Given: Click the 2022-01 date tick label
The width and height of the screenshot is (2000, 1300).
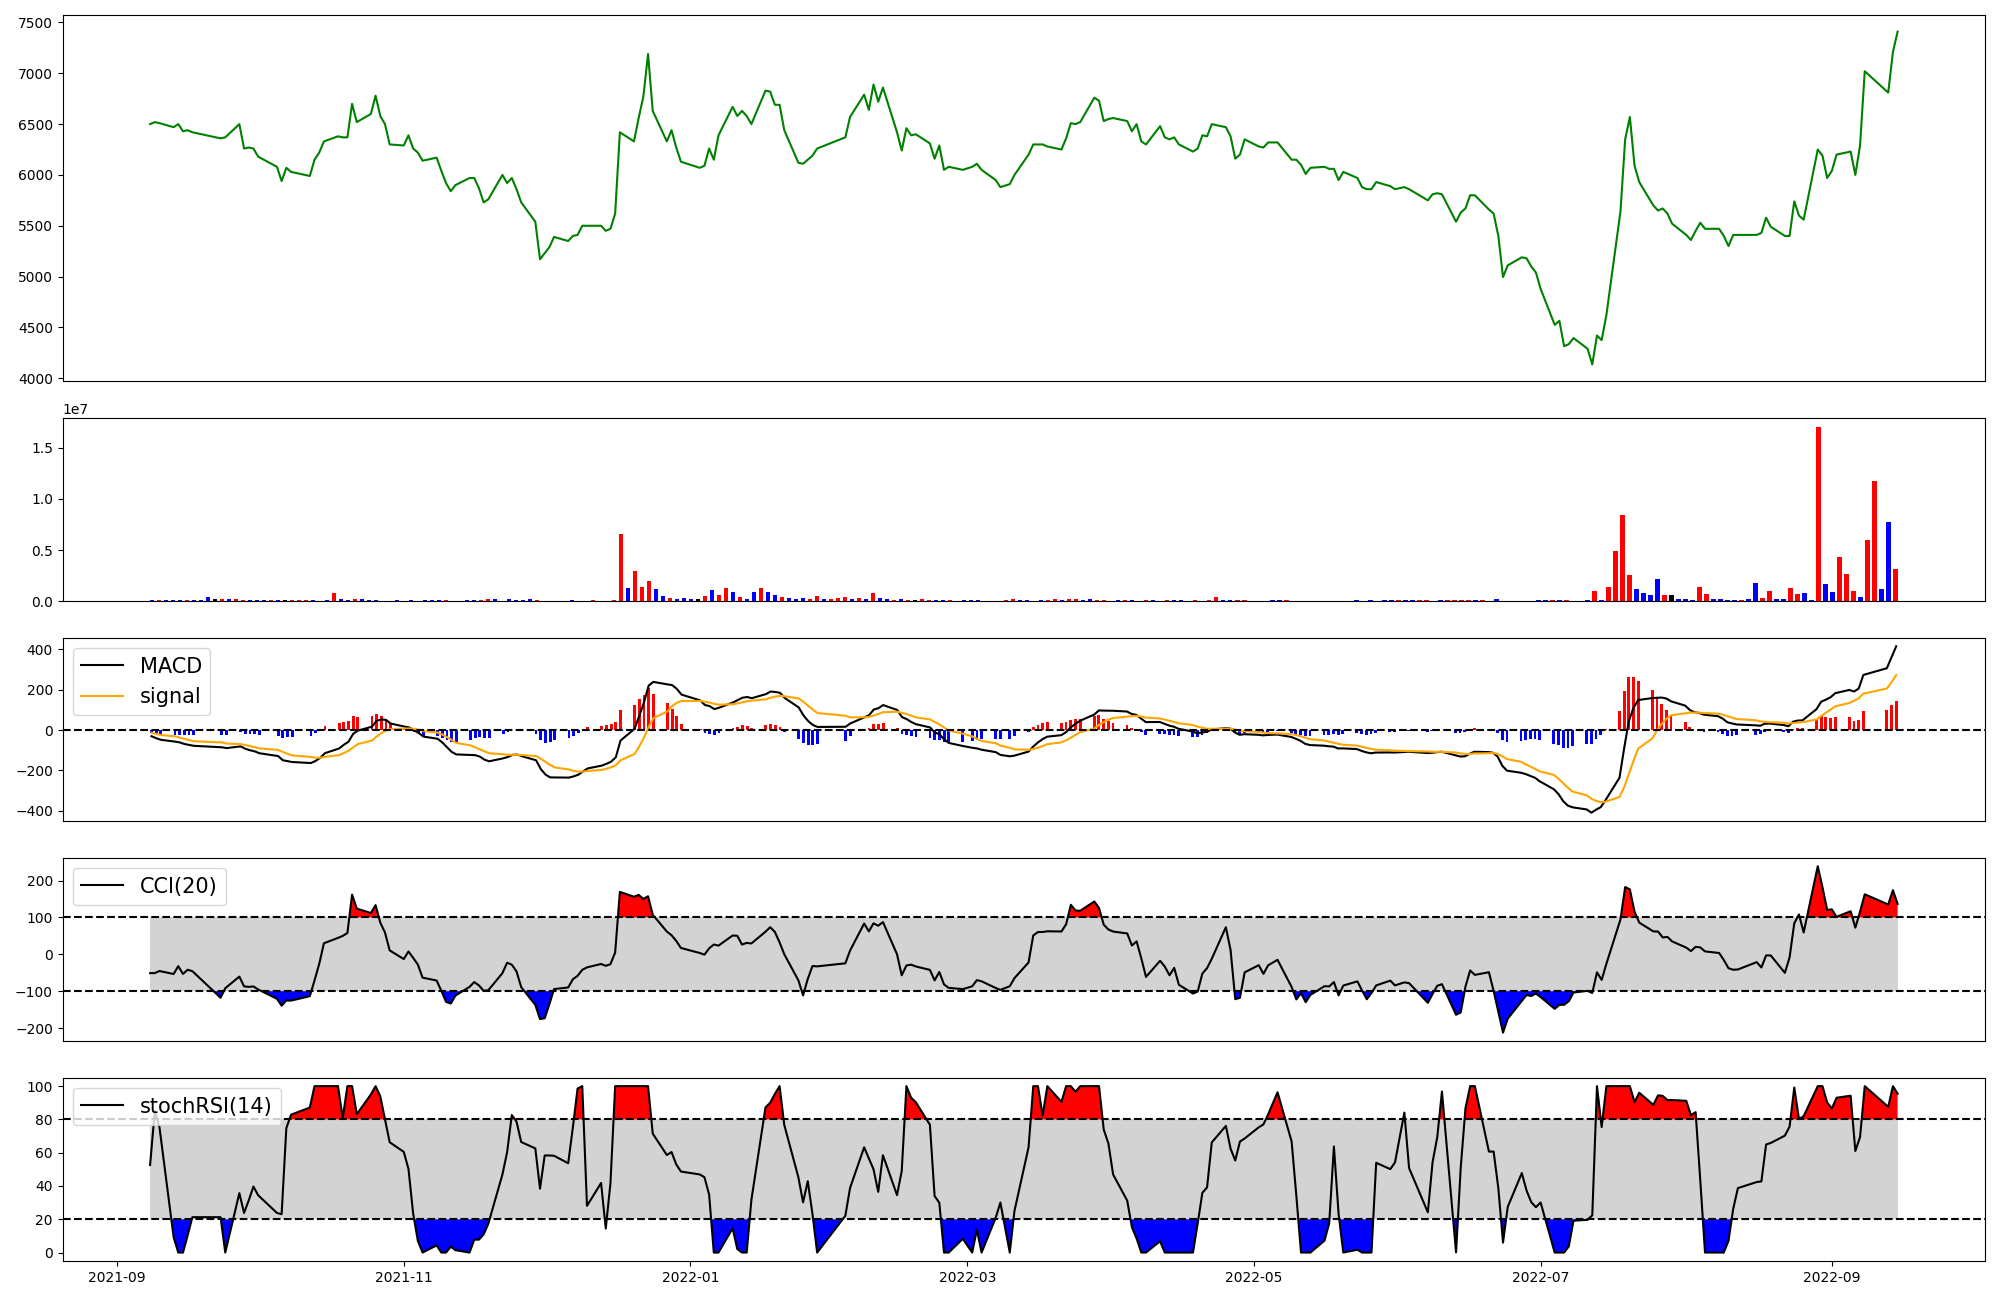Looking at the screenshot, I should pos(691,1277).
